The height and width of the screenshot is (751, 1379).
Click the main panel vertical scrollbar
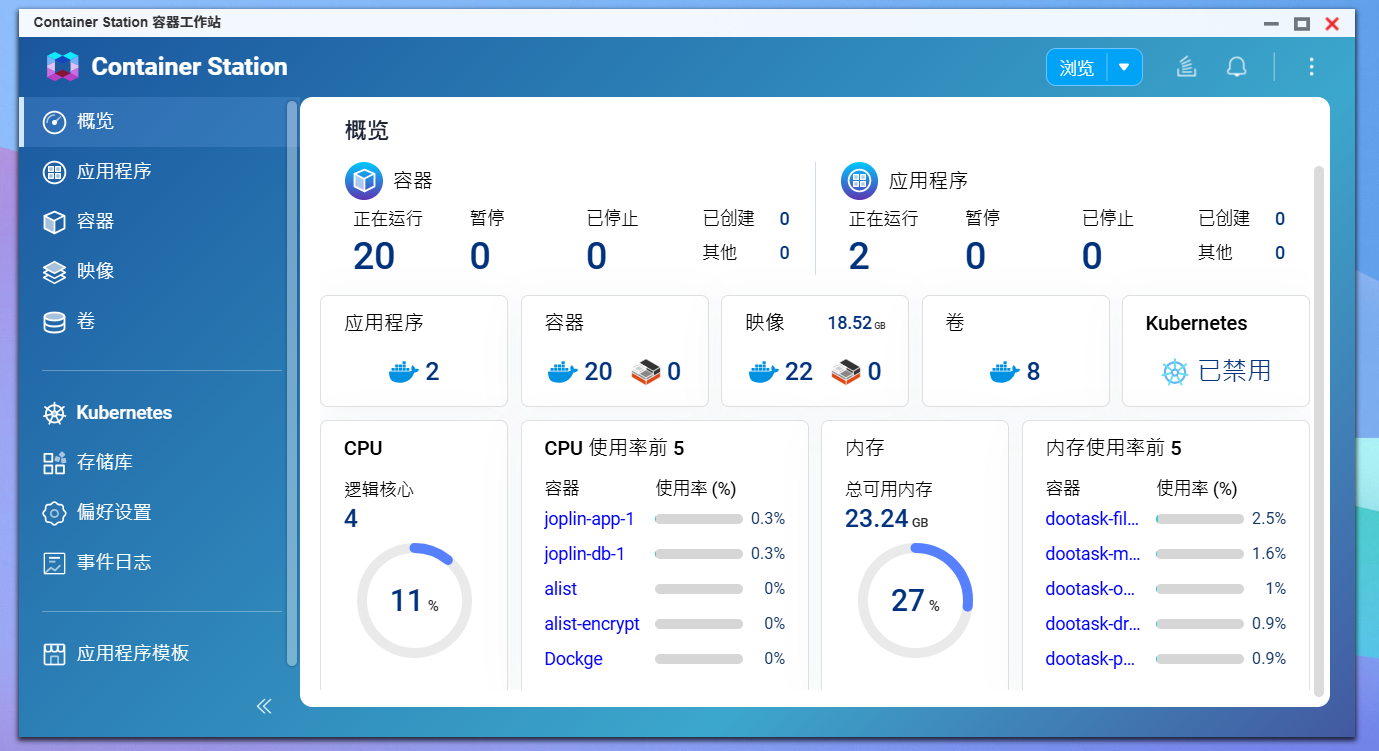(x=1318, y=430)
